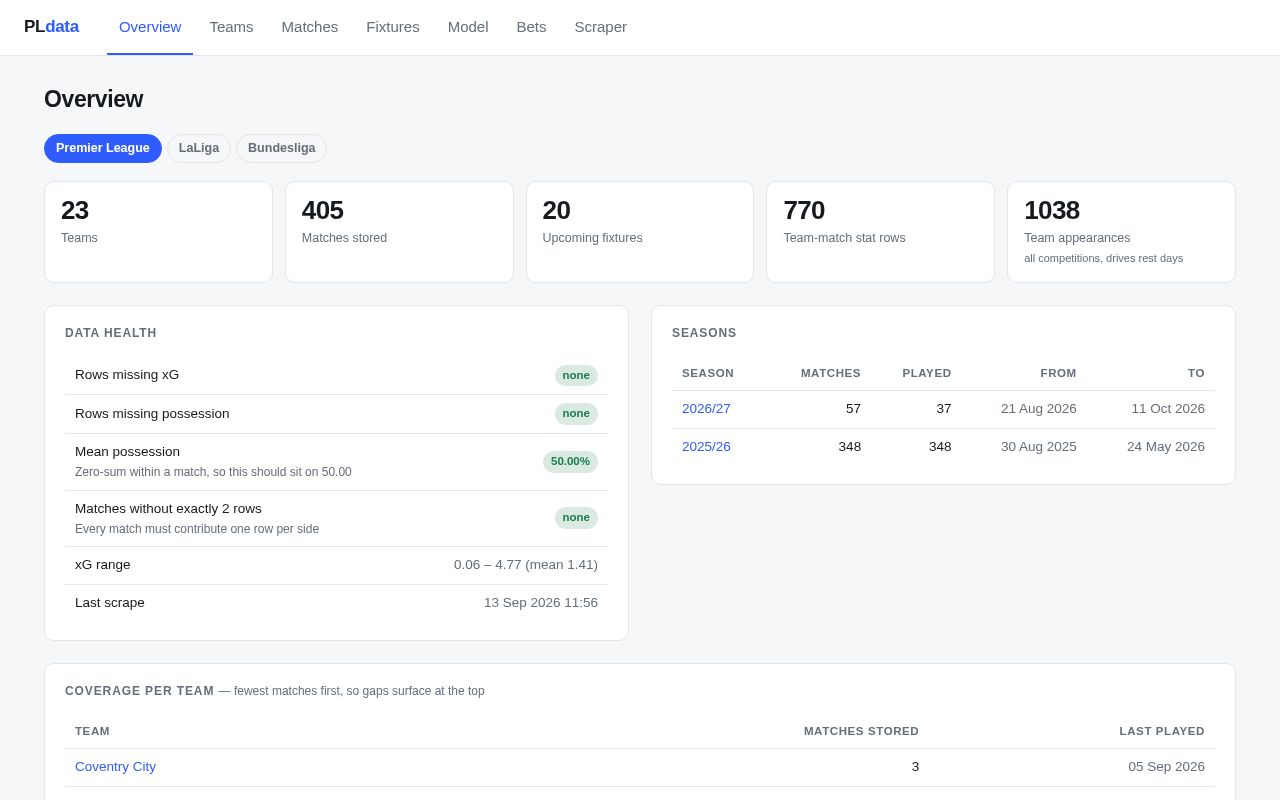Image resolution: width=1280 pixels, height=800 pixels.
Task: Click the Seasons table MATCHES column header
Action: (x=831, y=373)
